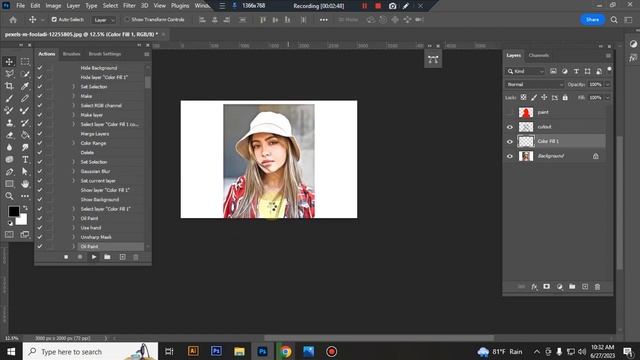The image size is (640, 360).
Task: Choose the Path Selection arrow tool
Action: [x=25, y=172]
